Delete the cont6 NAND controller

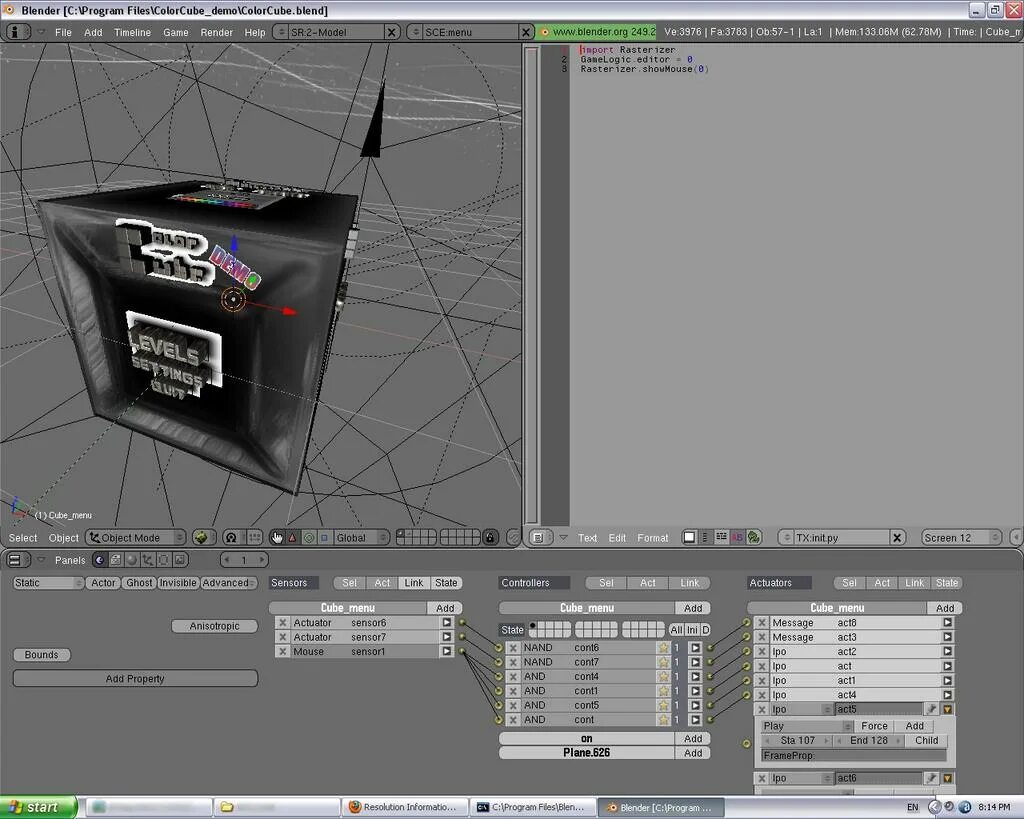pyautogui.click(x=513, y=647)
